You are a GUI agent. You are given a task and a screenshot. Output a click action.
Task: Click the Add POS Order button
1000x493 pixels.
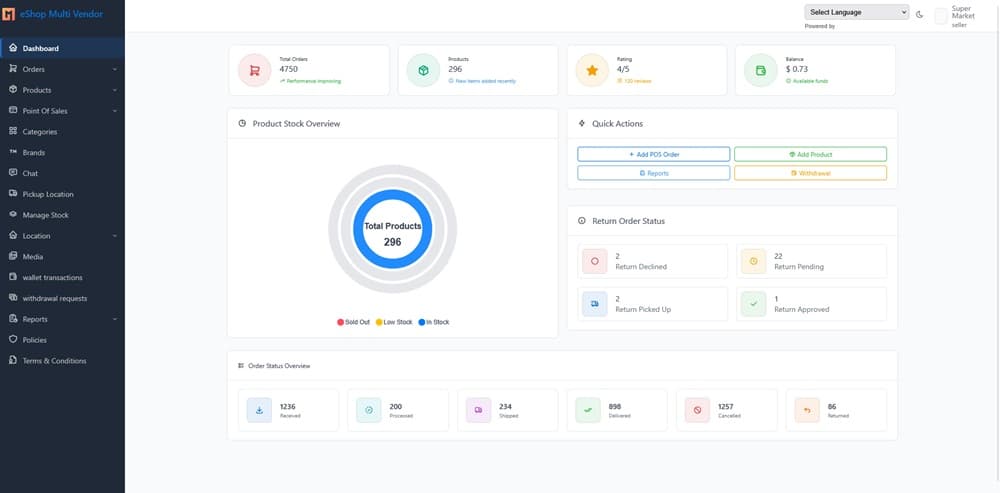pos(653,154)
